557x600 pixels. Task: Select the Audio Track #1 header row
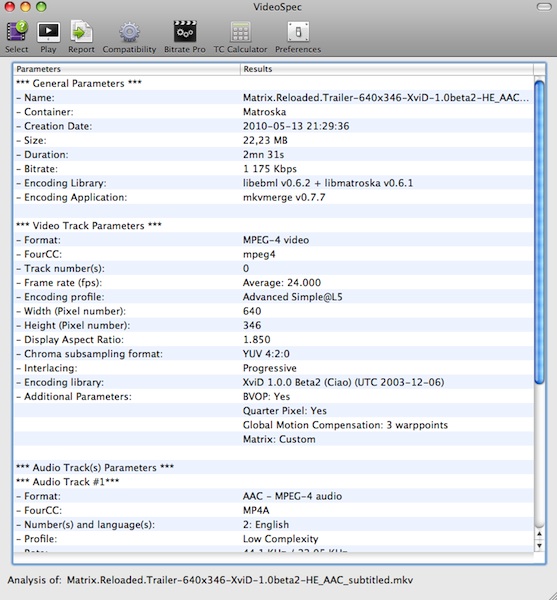coord(274,482)
